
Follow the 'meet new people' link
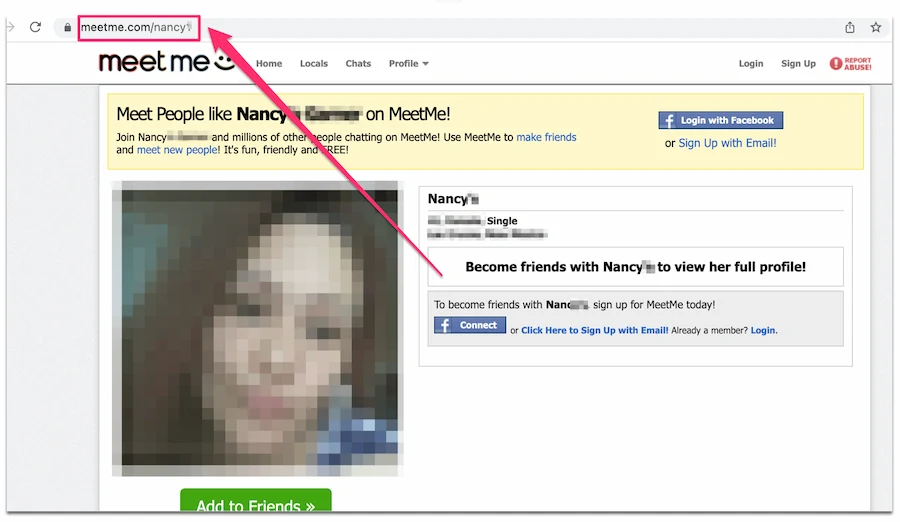point(178,150)
